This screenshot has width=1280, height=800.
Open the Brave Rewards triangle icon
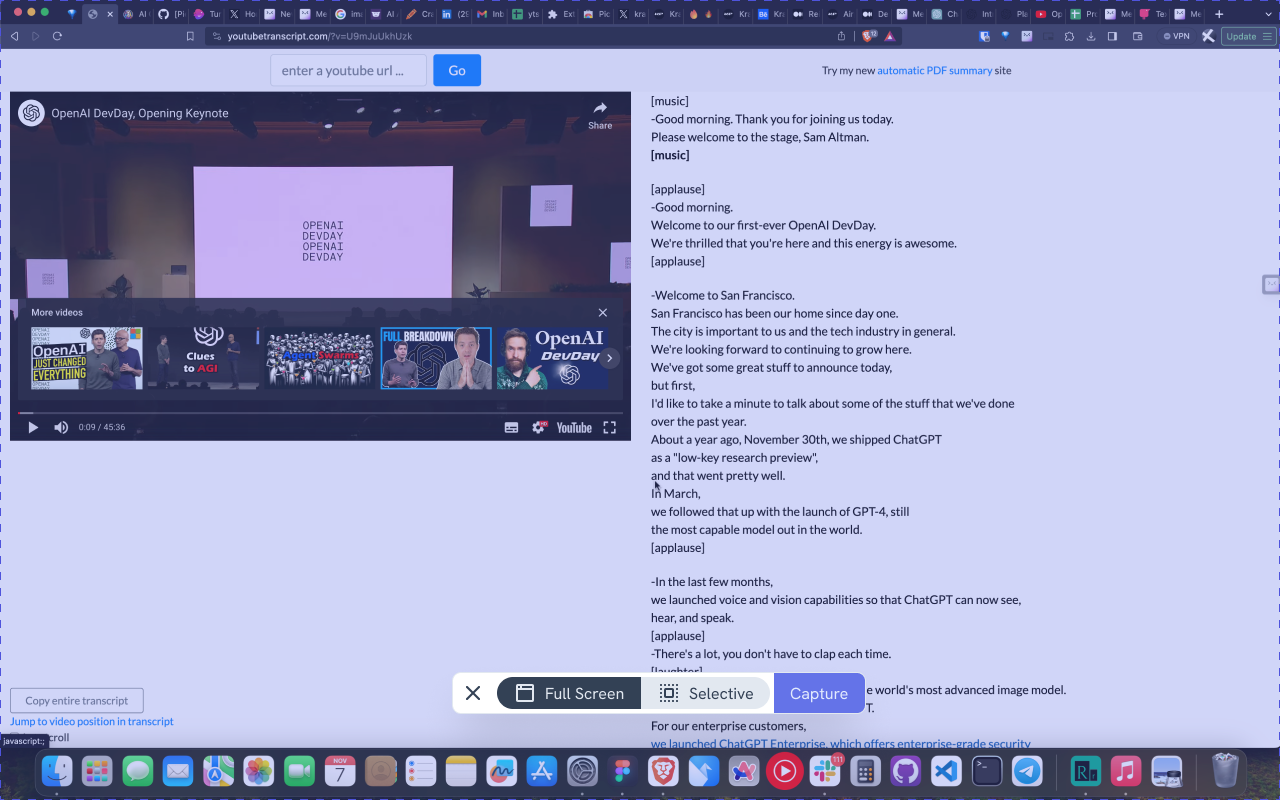pyautogui.click(x=889, y=36)
